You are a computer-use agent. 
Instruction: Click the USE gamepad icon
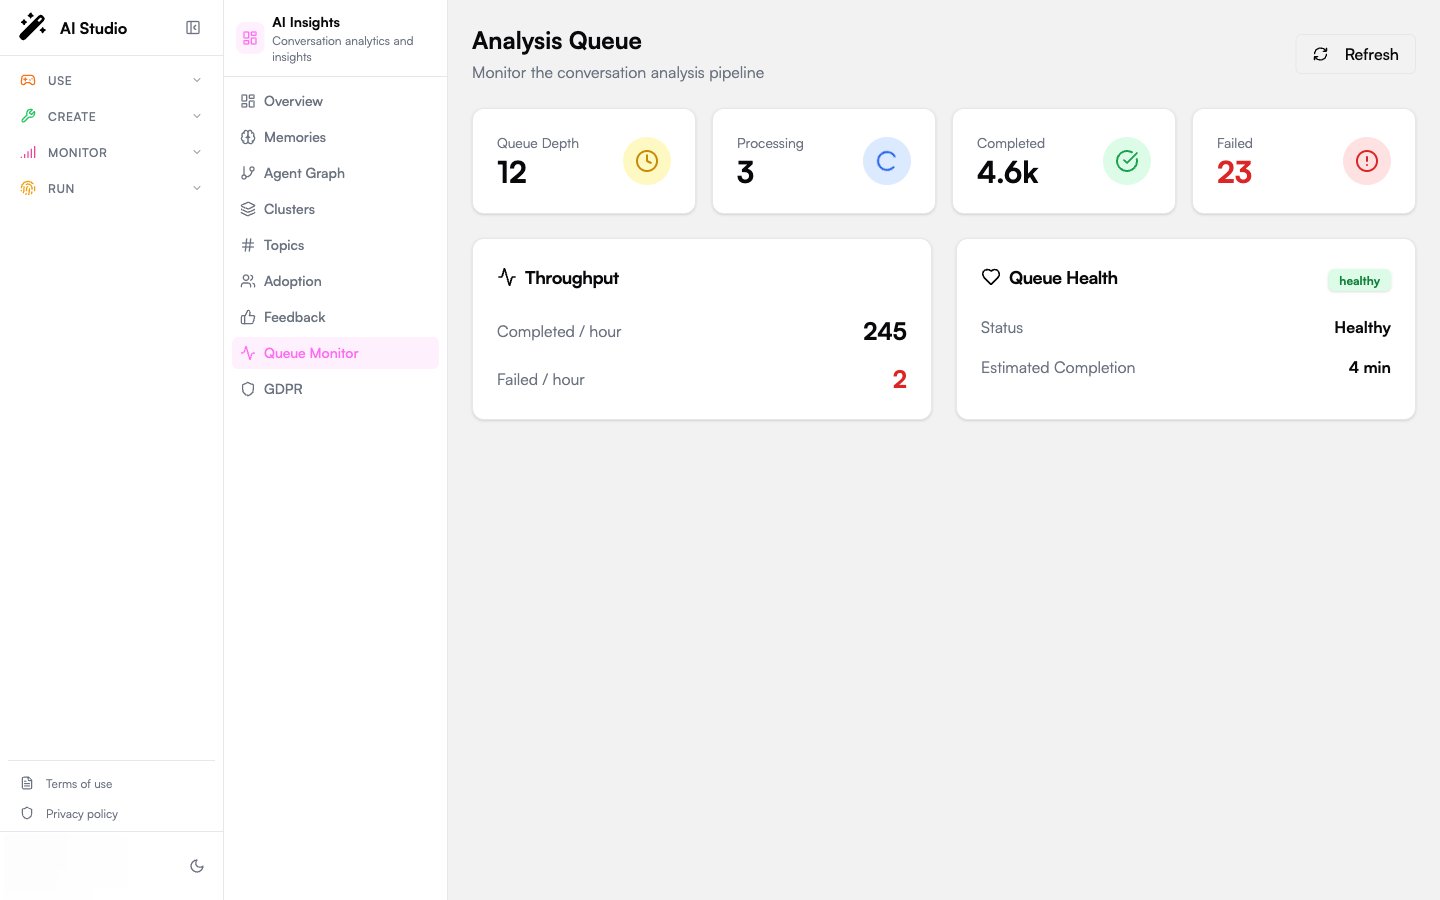click(28, 80)
